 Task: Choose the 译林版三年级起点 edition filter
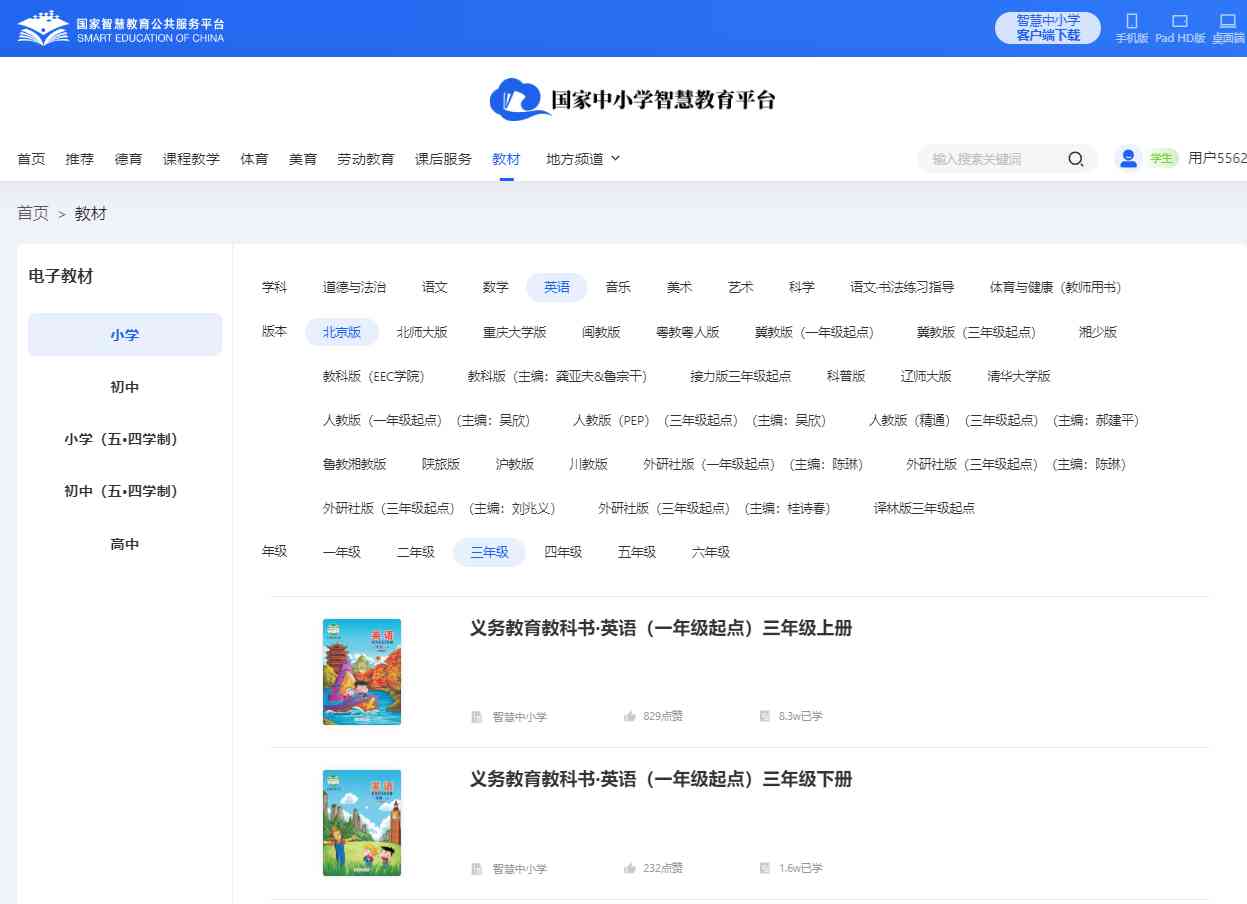click(x=924, y=508)
